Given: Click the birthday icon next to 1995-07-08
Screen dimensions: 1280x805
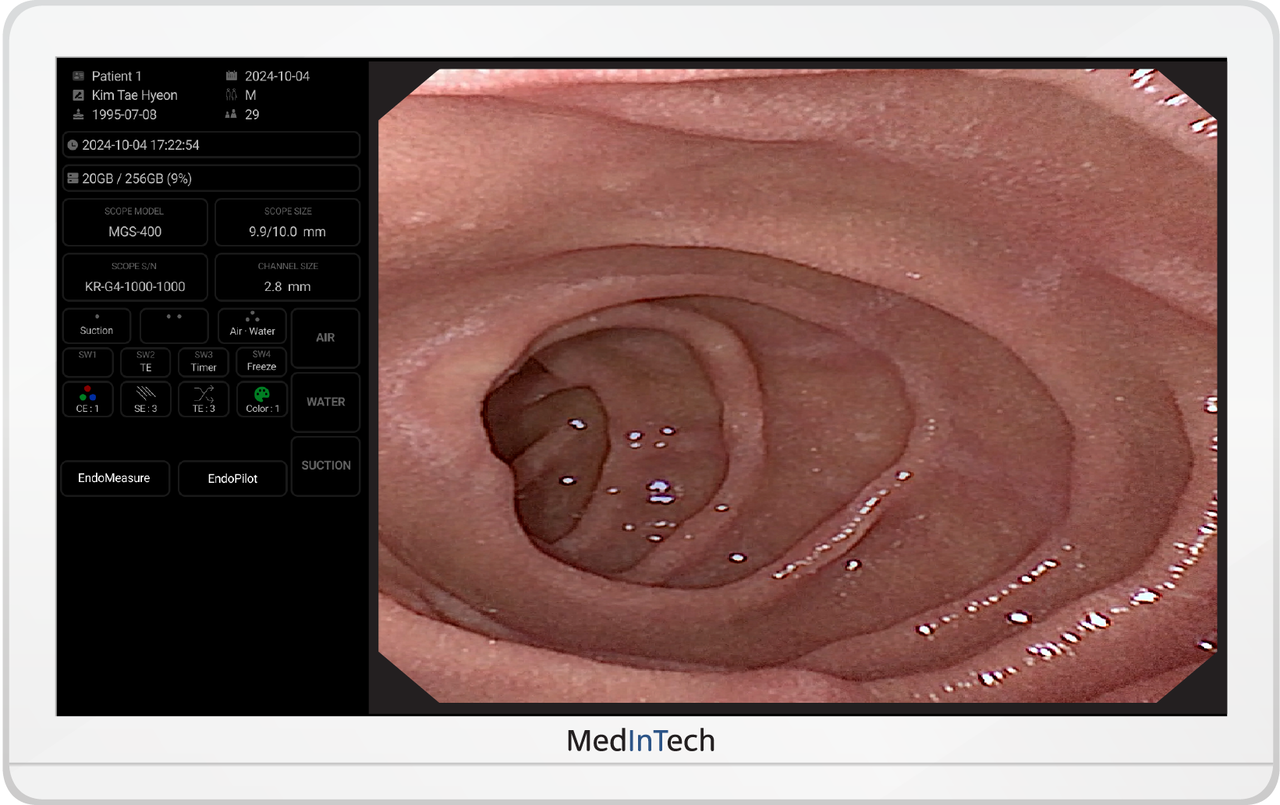Looking at the screenshot, I should pos(79,114).
